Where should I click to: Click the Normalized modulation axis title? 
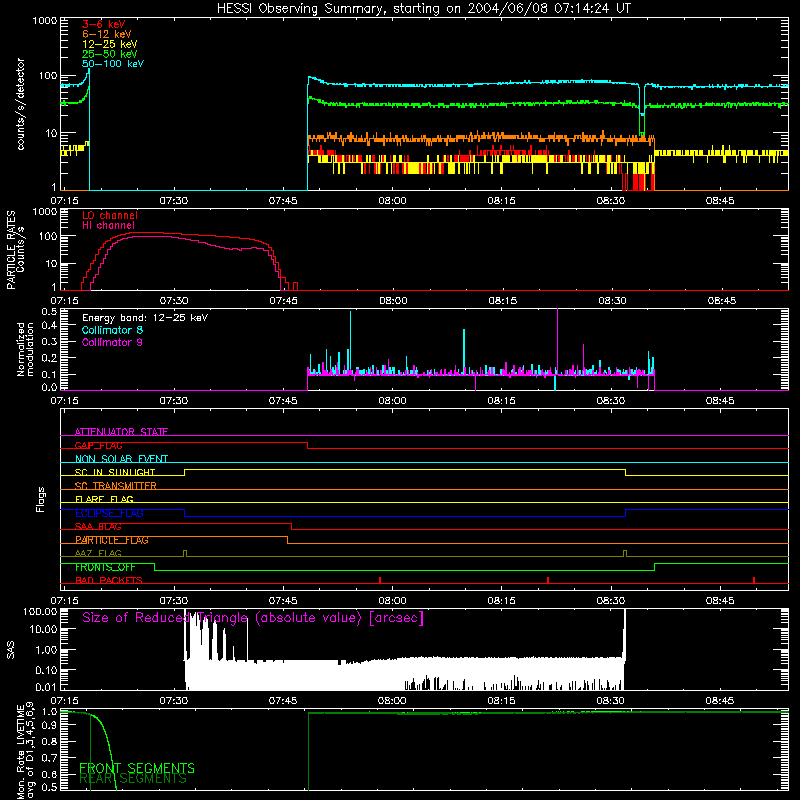tap(25, 349)
